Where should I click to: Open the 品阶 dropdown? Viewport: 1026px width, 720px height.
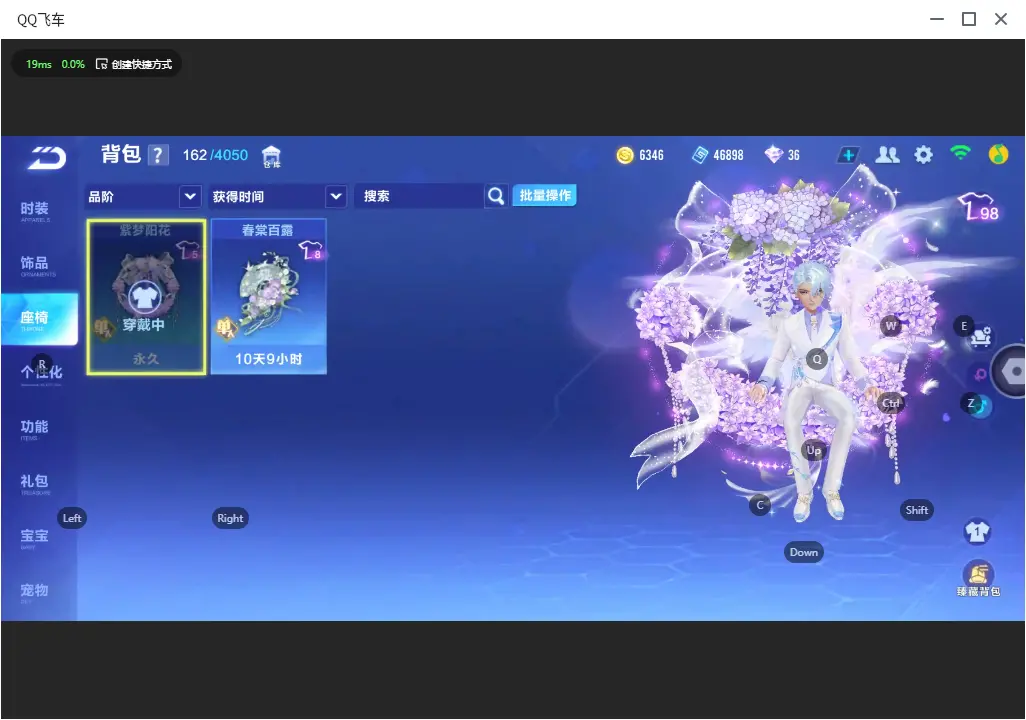click(x=143, y=196)
